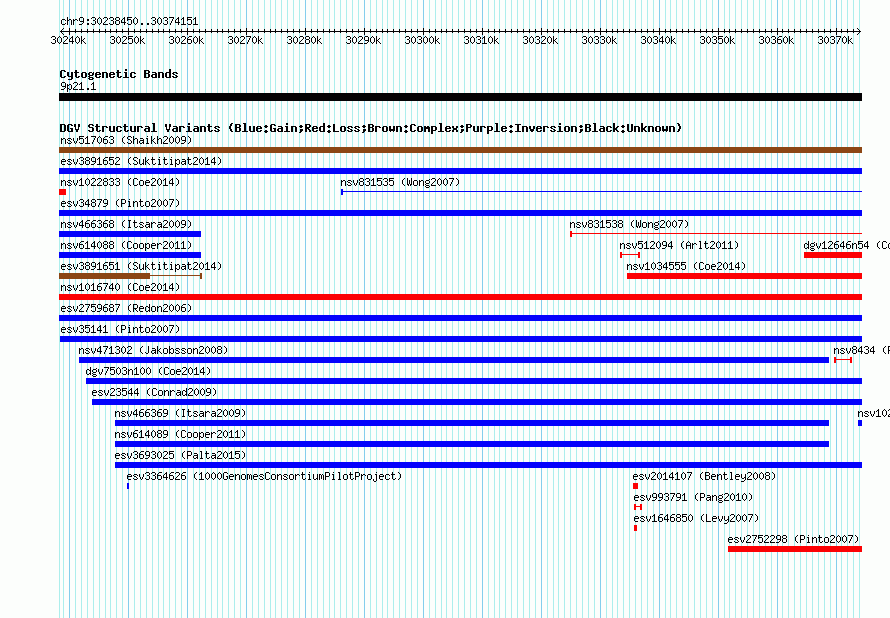Click the blue nsv466369 gain bar
This screenshot has height=618, width=890.
472,423
